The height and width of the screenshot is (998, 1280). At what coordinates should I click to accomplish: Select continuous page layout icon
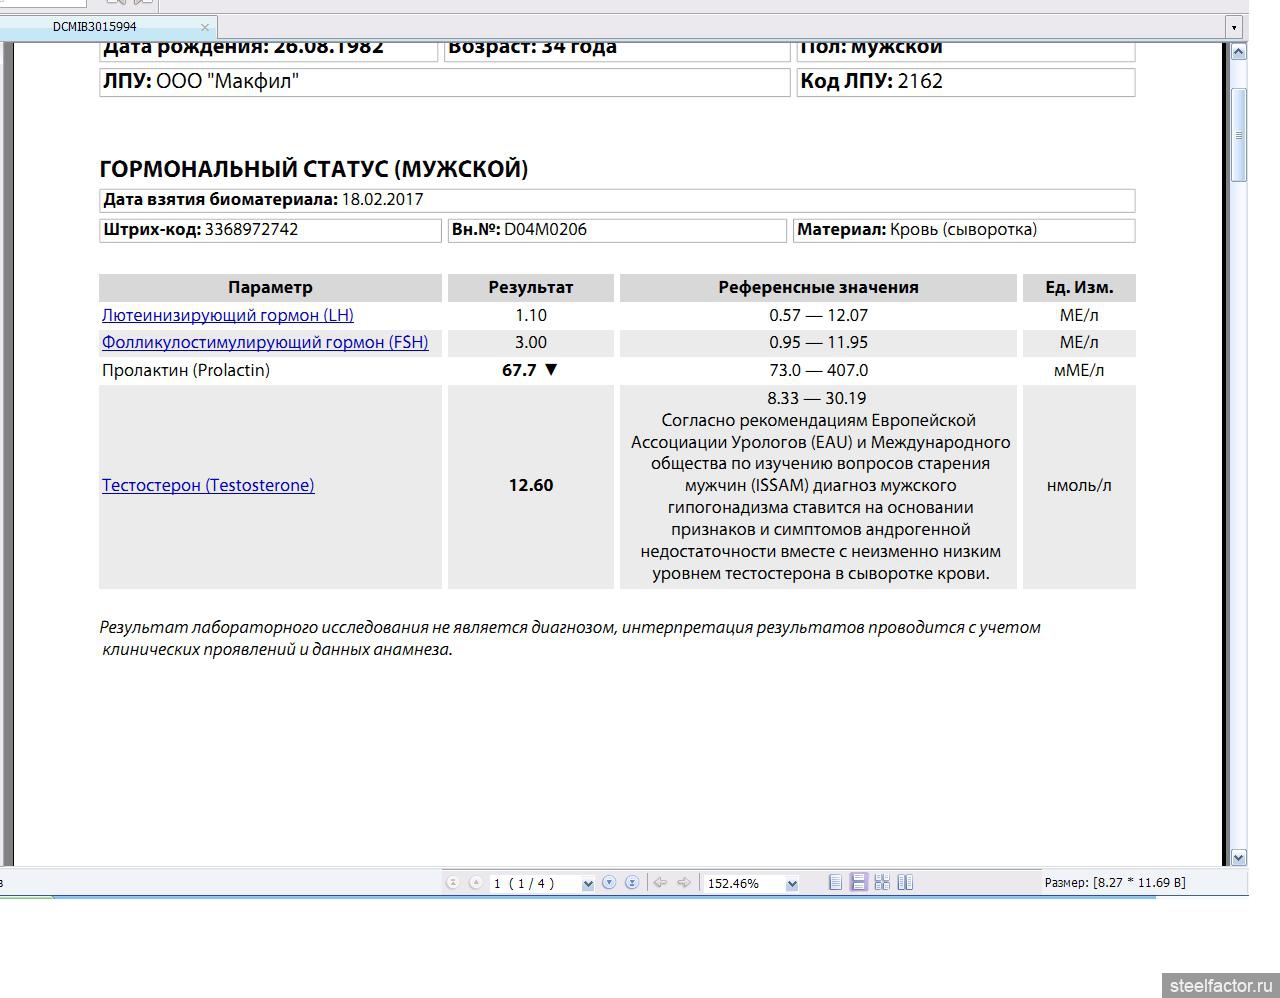point(858,882)
